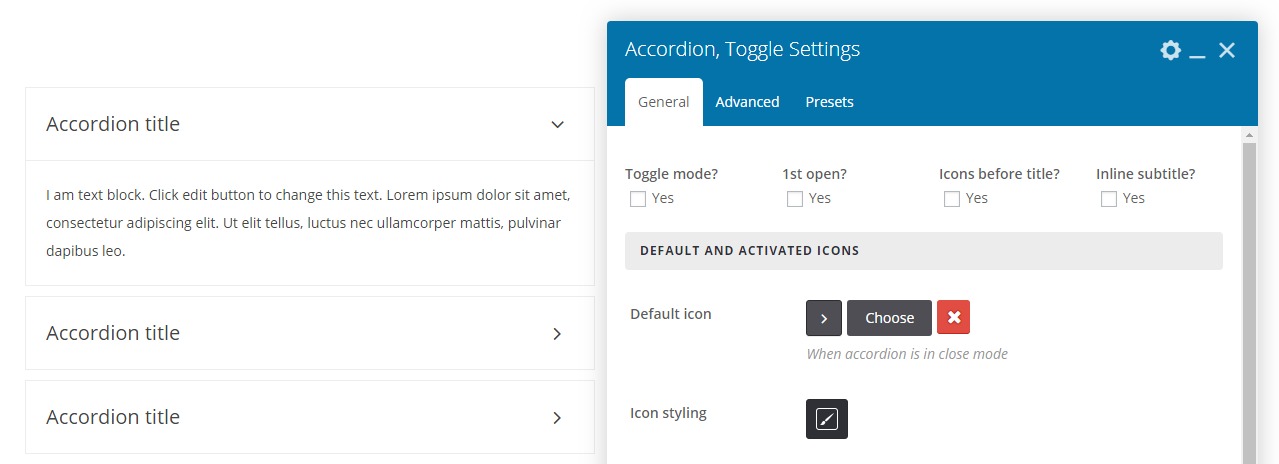Minimize the Accordion settings panel

pyautogui.click(x=1198, y=52)
